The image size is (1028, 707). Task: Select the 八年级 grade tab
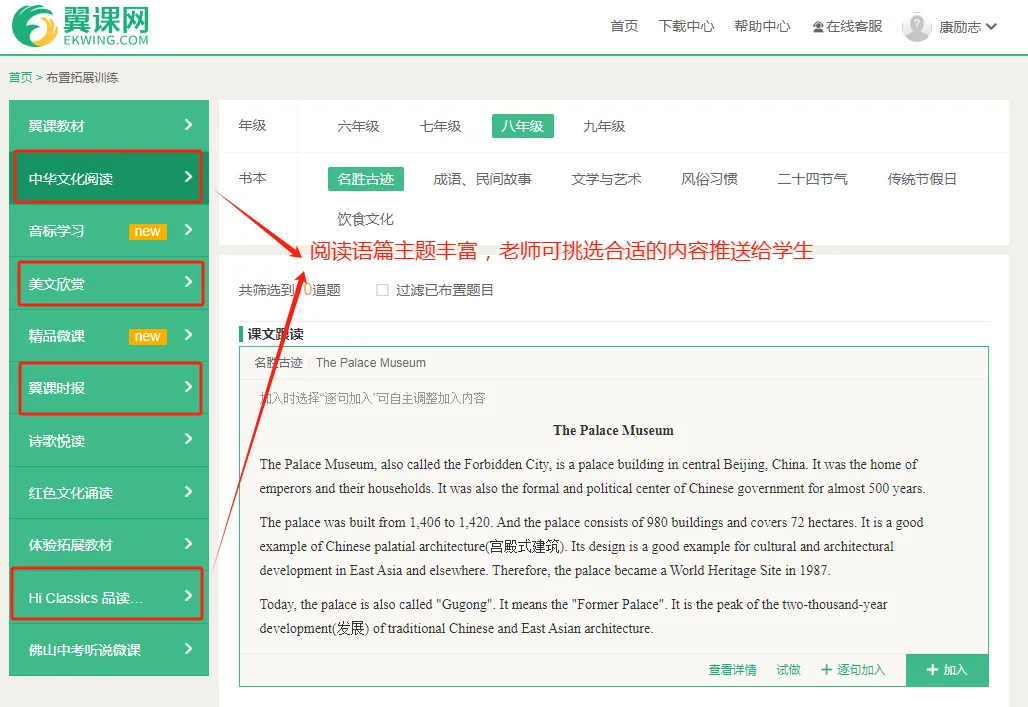point(523,126)
